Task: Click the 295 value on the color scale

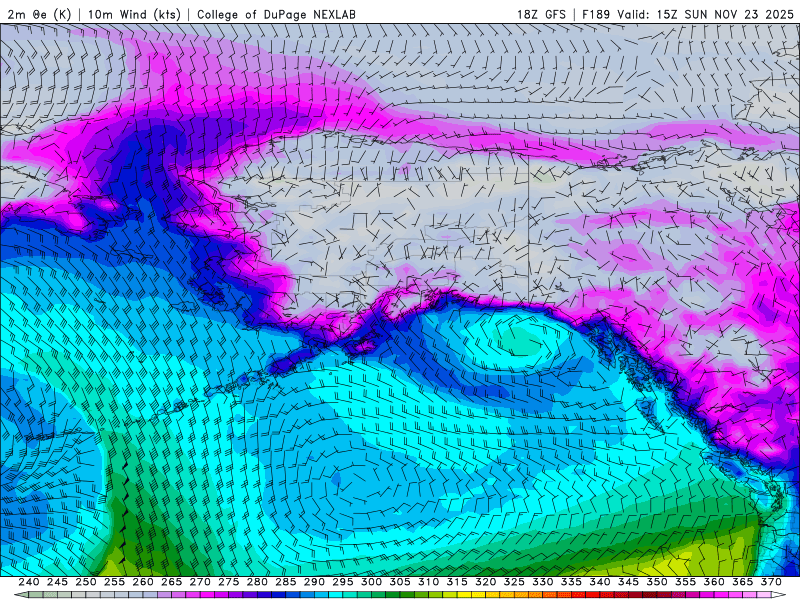Action: 343,582
